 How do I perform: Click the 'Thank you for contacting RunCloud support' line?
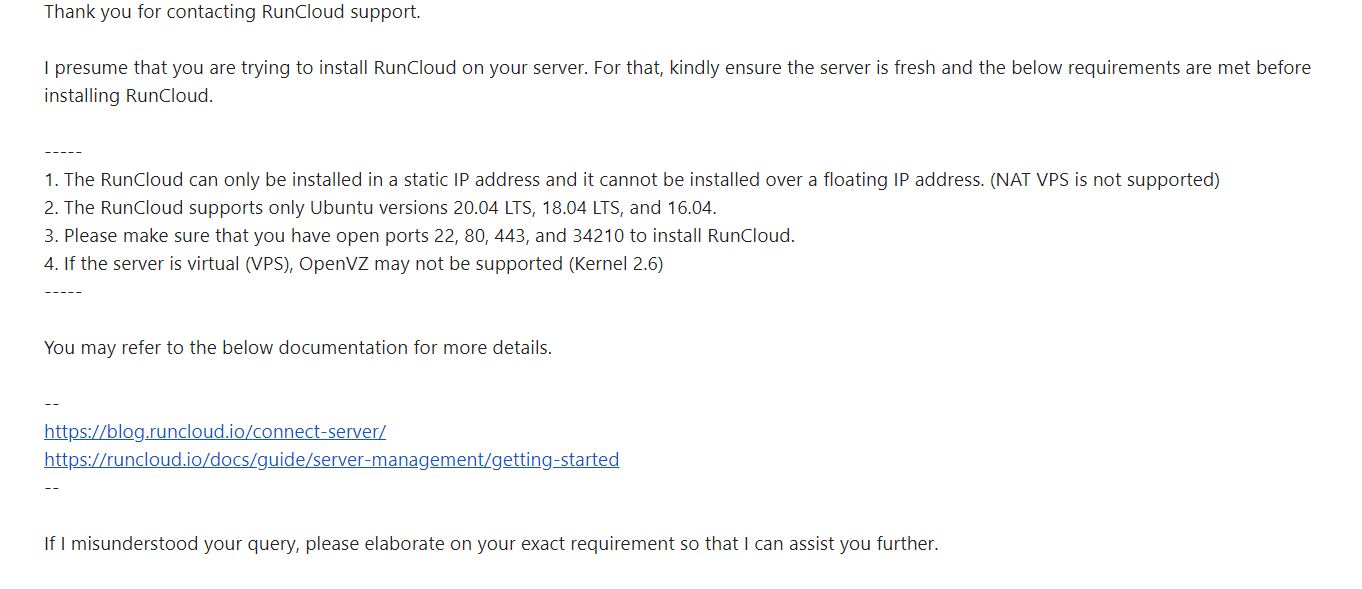pyautogui.click(x=232, y=12)
